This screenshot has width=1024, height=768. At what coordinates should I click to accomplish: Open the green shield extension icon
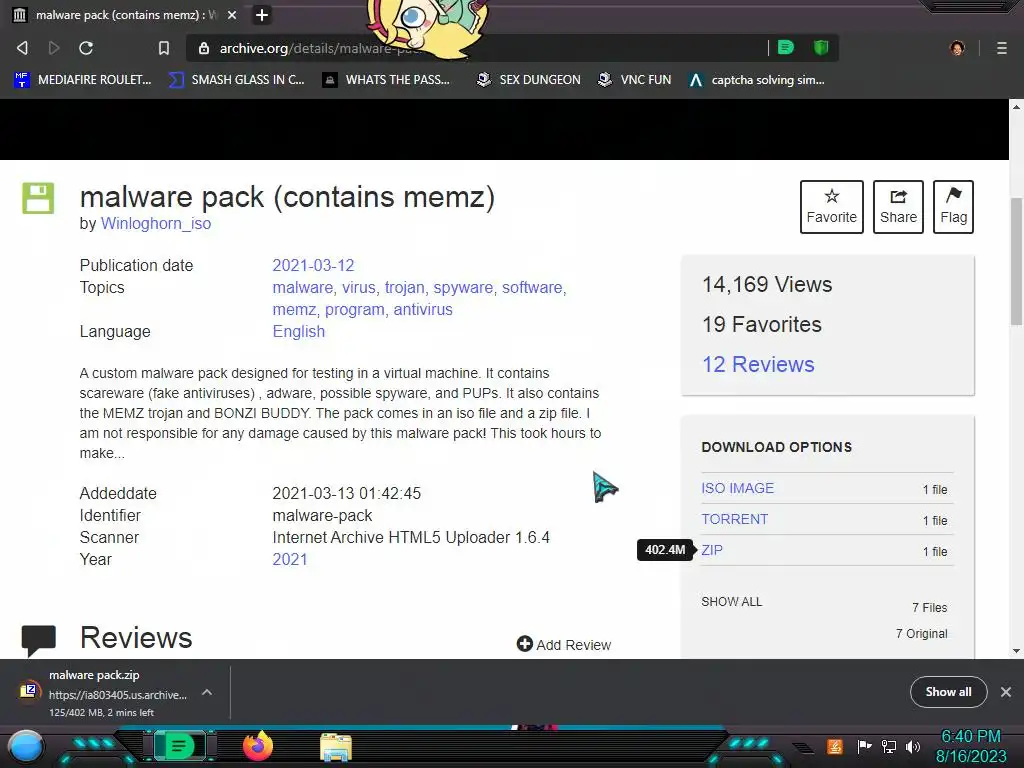821,48
